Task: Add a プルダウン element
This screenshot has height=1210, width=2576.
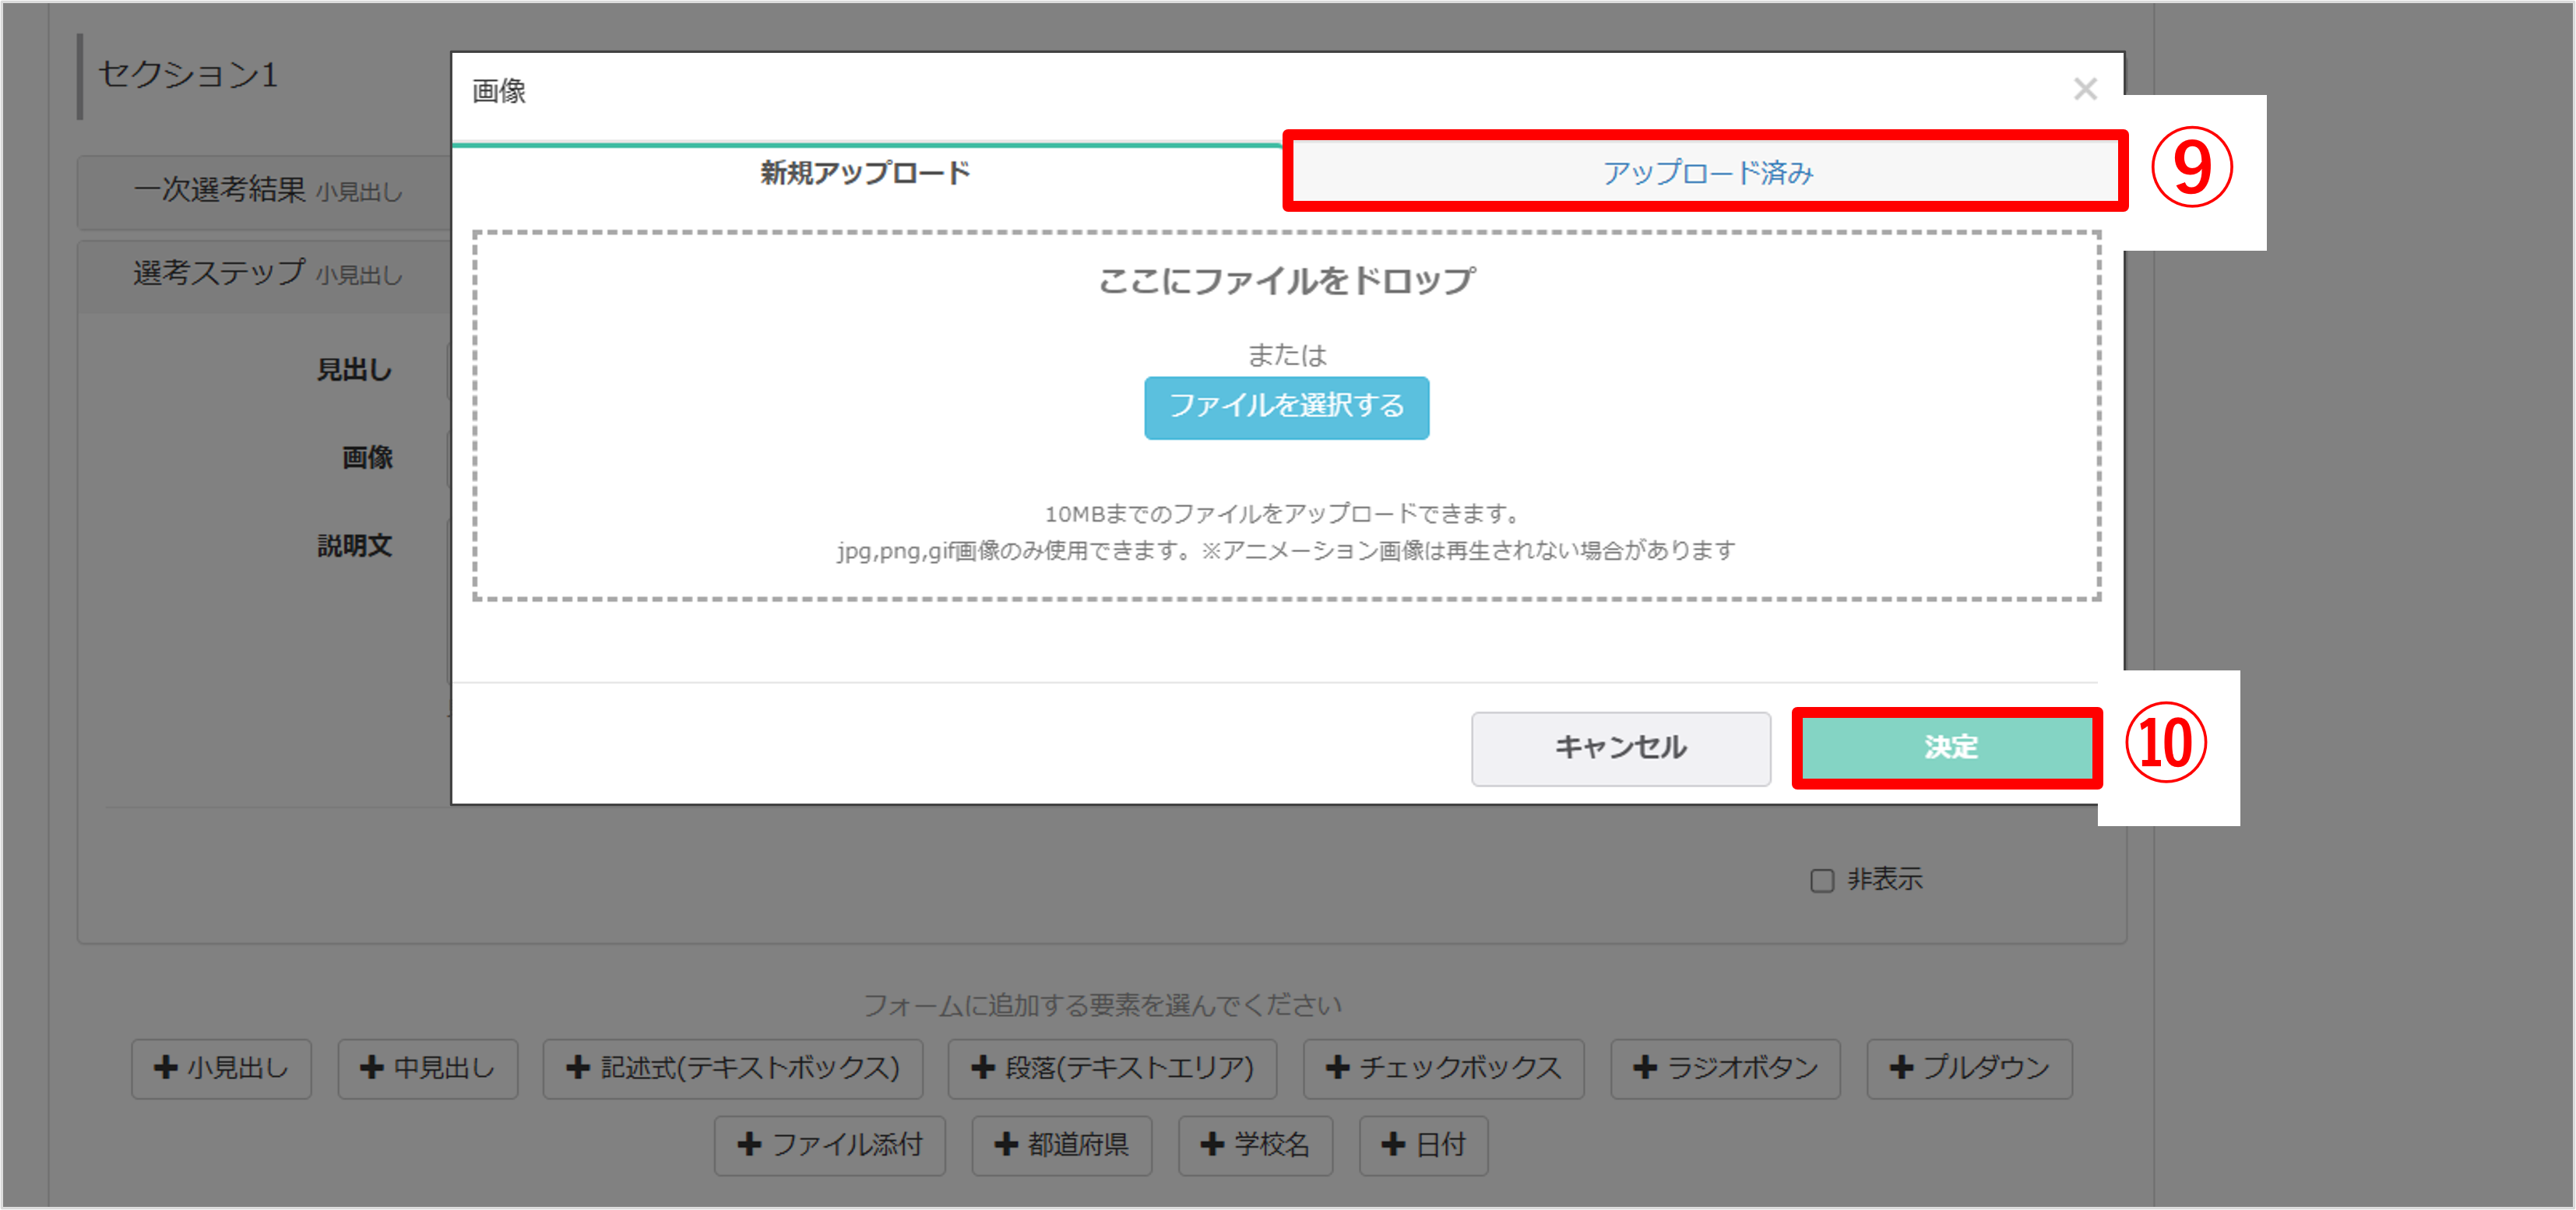Action: point(1969,1068)
